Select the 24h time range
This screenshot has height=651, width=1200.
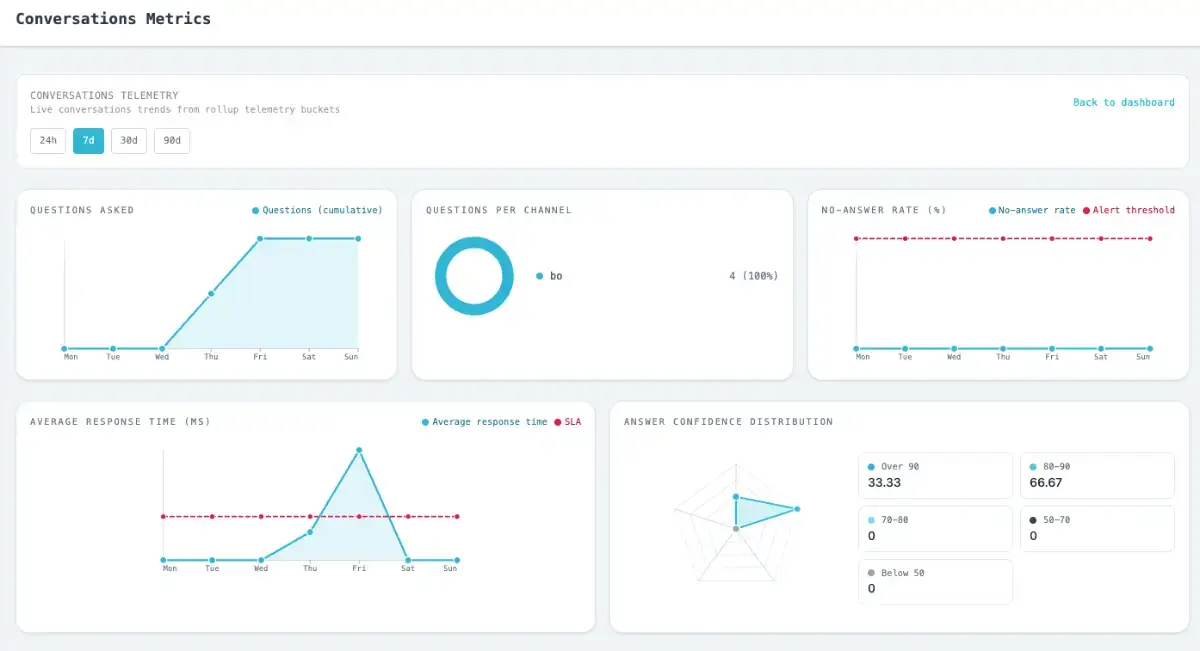pos(48,141)
